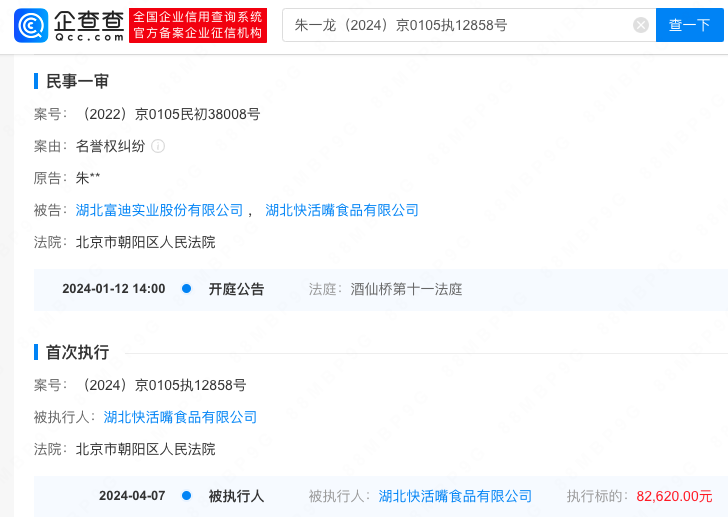Click the 企查查 brand wordmark
Viewport: 728px width, 517px height.
click(x=89, y=26)
